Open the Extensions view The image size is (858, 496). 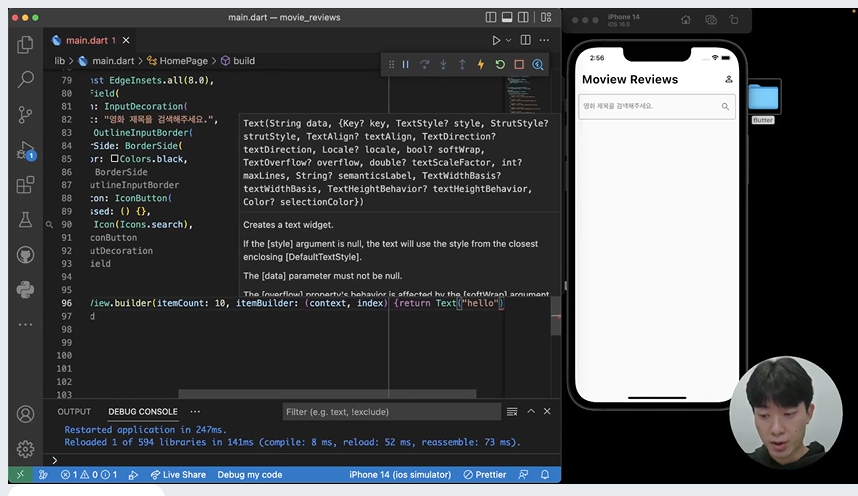click(25, 185)
